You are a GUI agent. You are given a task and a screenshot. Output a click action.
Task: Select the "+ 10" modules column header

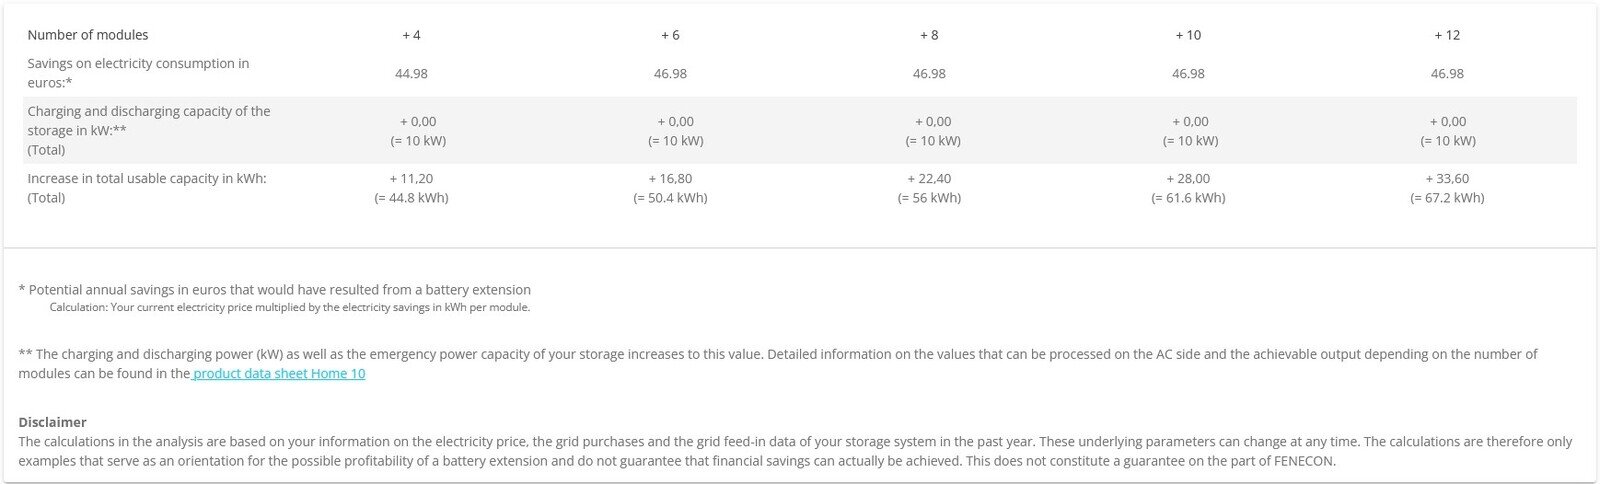[1188, 35]
